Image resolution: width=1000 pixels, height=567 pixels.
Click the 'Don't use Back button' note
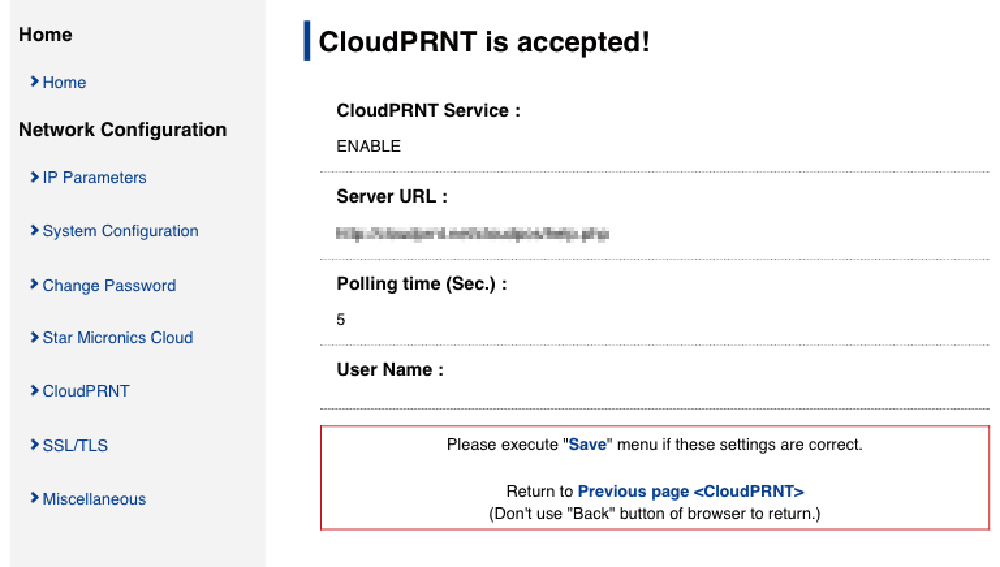coord(655,513)
